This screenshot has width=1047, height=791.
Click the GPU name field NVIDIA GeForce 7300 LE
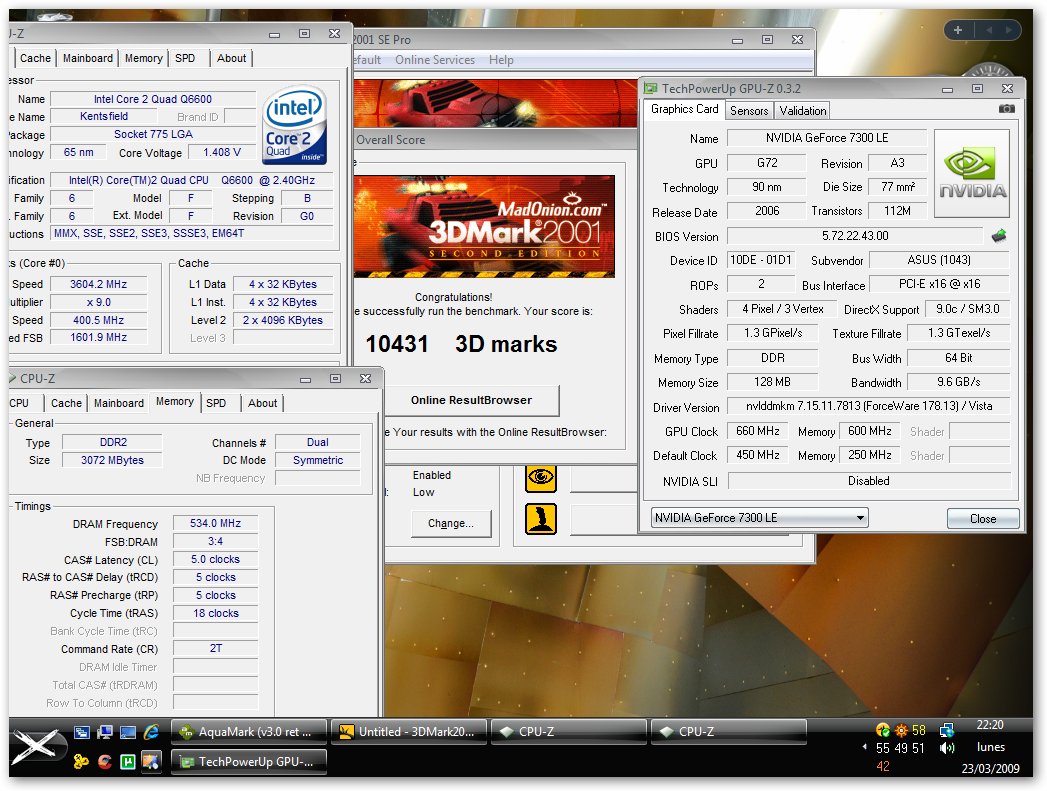point(827,138)
